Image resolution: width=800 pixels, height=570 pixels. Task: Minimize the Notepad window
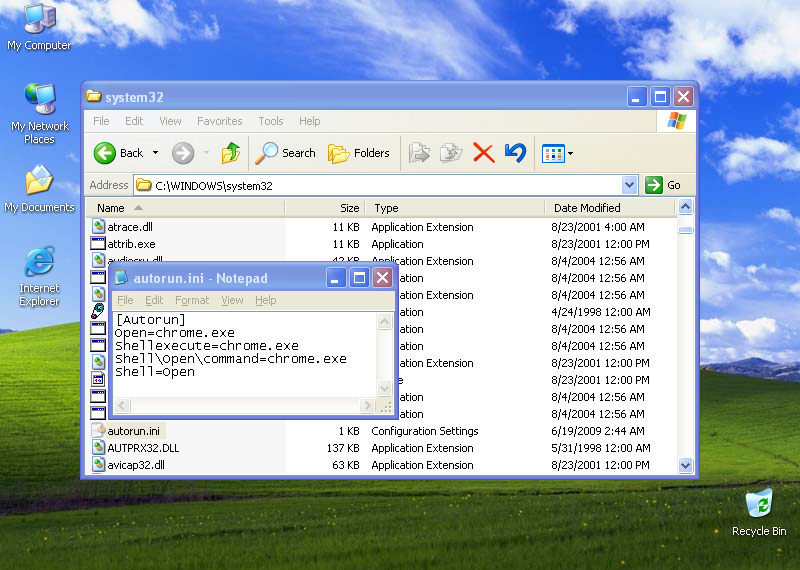[336, 278]
